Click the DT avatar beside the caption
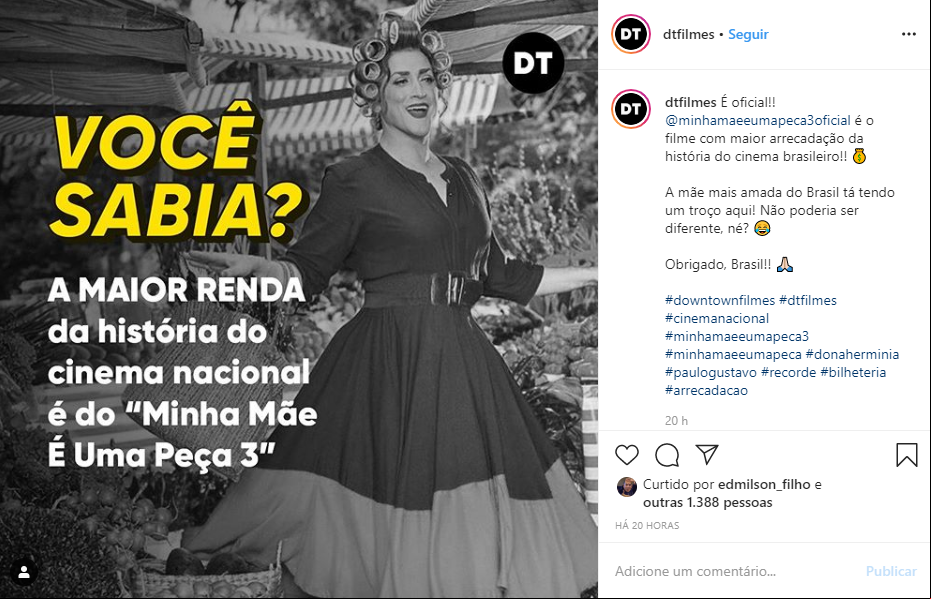This screenshot has height=599, width=931. click(x=631, y=109)
